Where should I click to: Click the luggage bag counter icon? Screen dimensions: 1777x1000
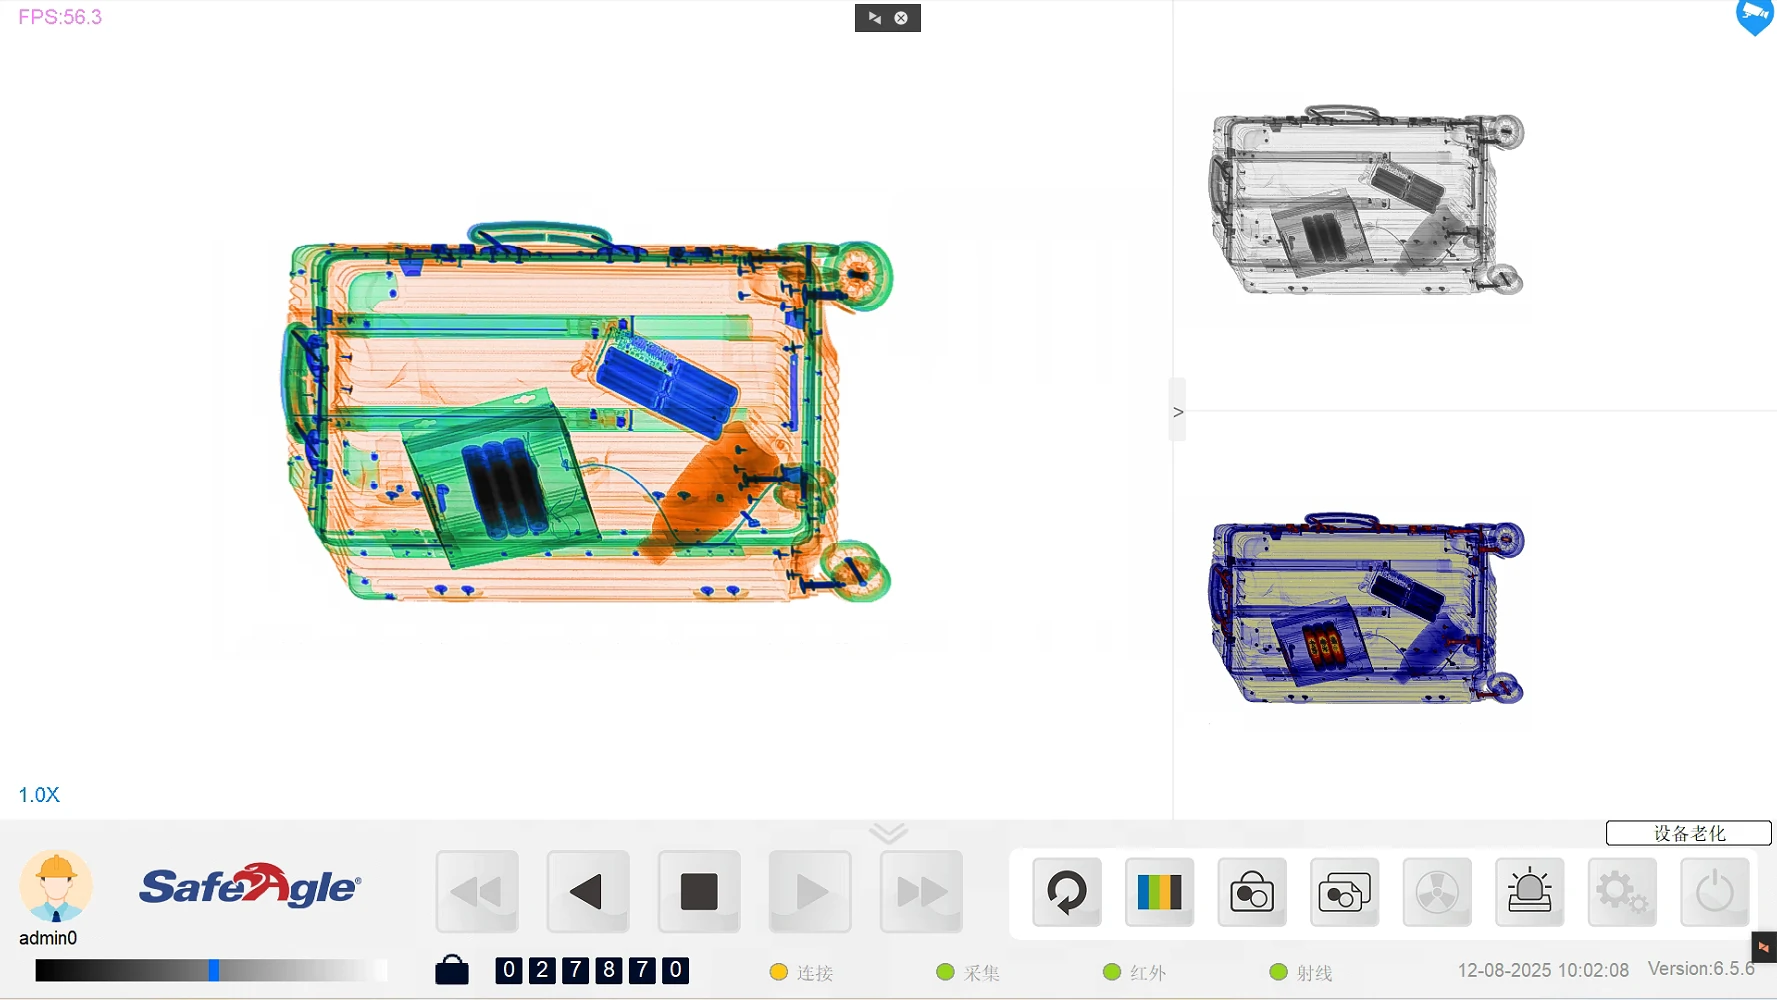[452, 970]
